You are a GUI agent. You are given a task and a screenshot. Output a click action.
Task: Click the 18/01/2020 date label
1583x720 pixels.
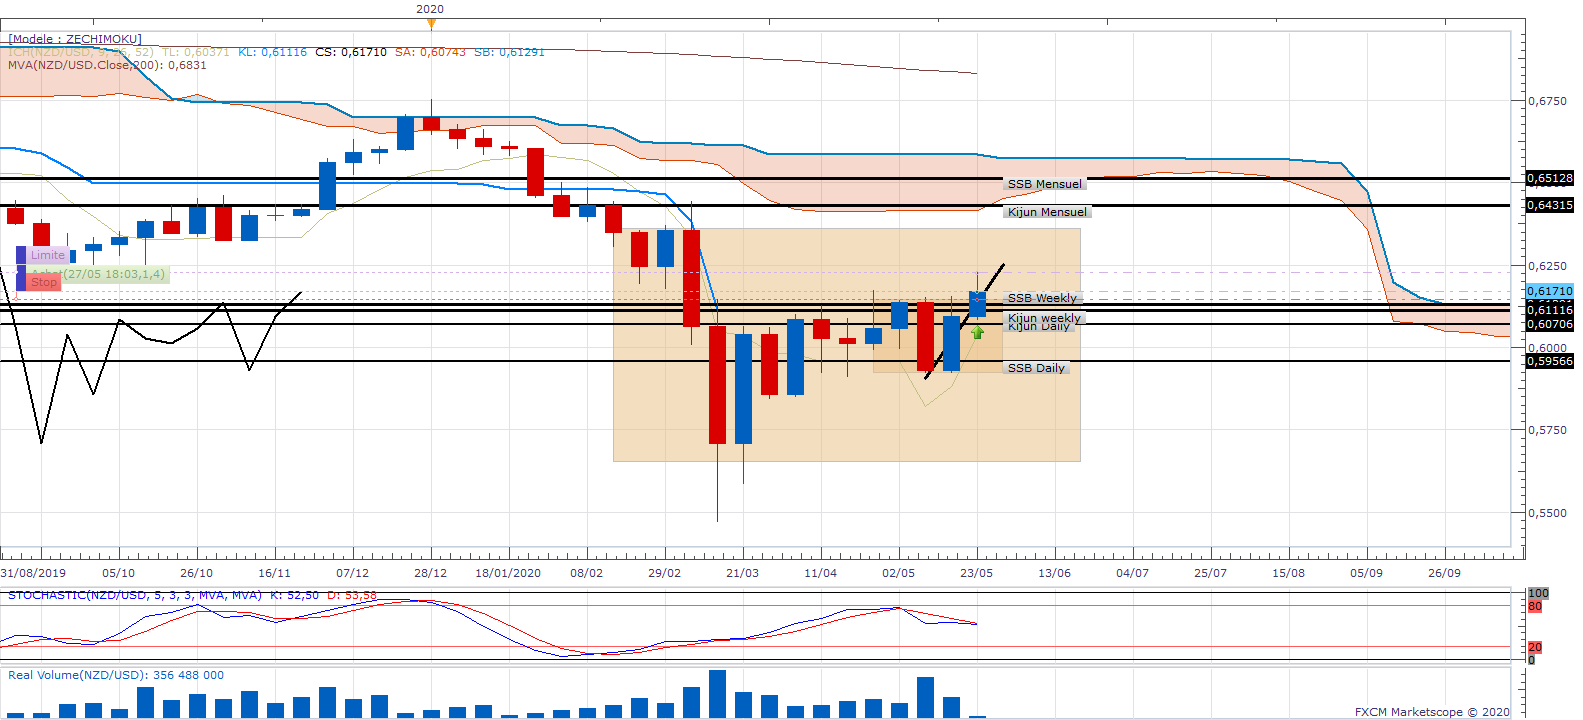(x=508, y=573)
